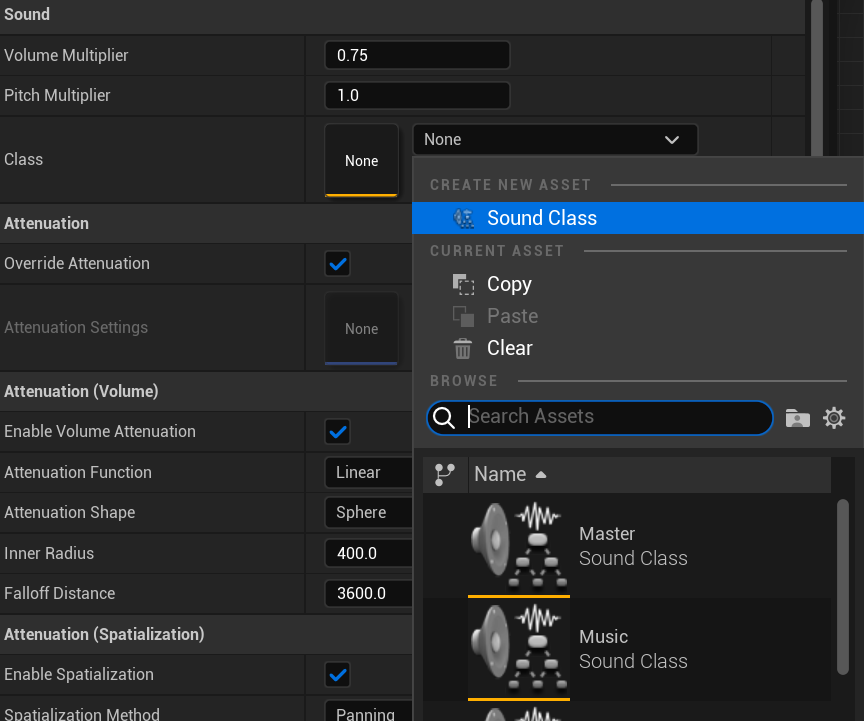Screen dimensions: 864x721
Task: Open the asset picker settings gear
Action: [834, 418]
